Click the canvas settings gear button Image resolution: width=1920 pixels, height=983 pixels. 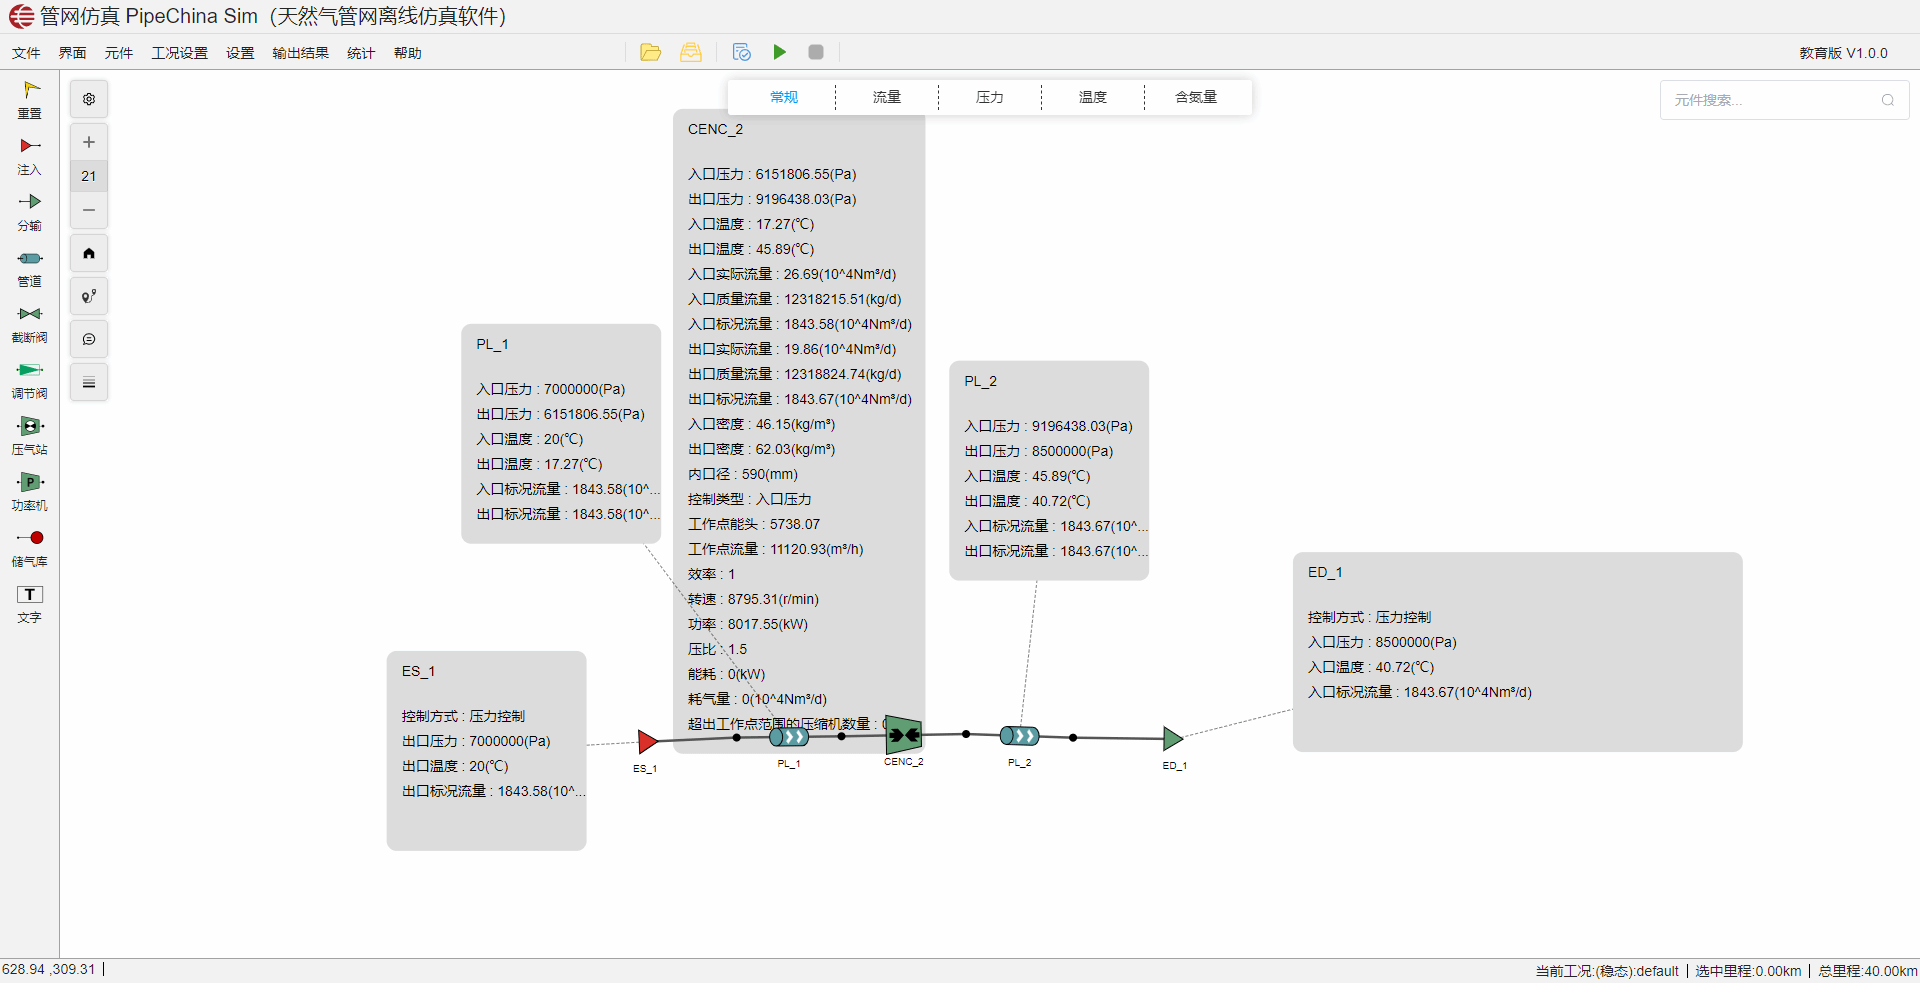[89, 99]
